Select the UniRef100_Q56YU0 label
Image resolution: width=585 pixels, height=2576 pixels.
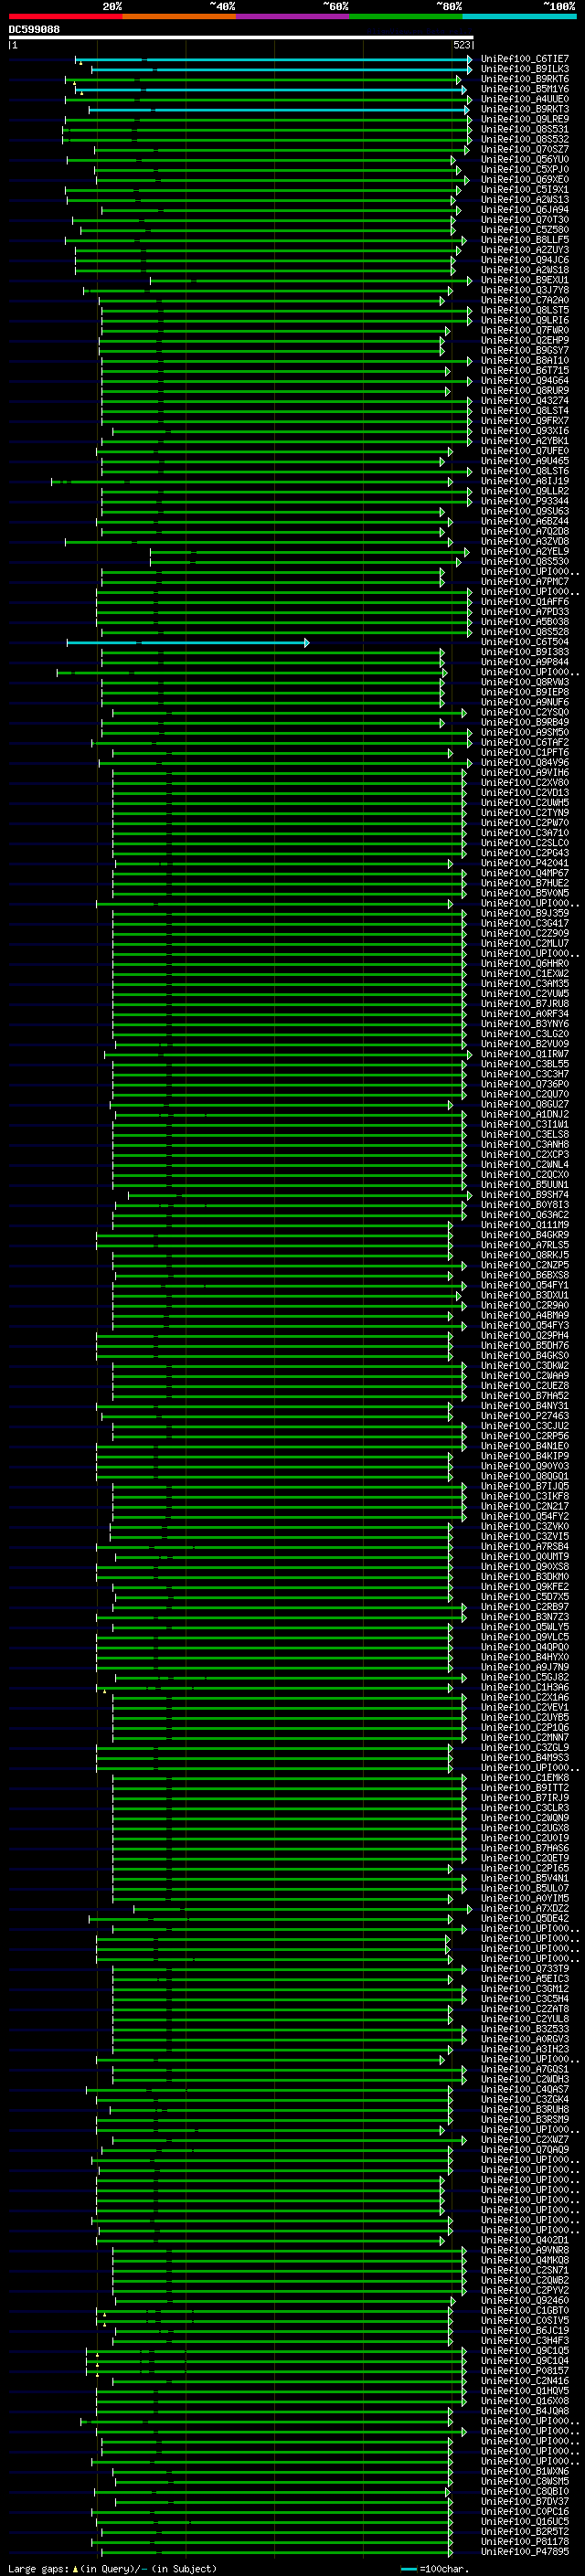(x=525, y=159)
